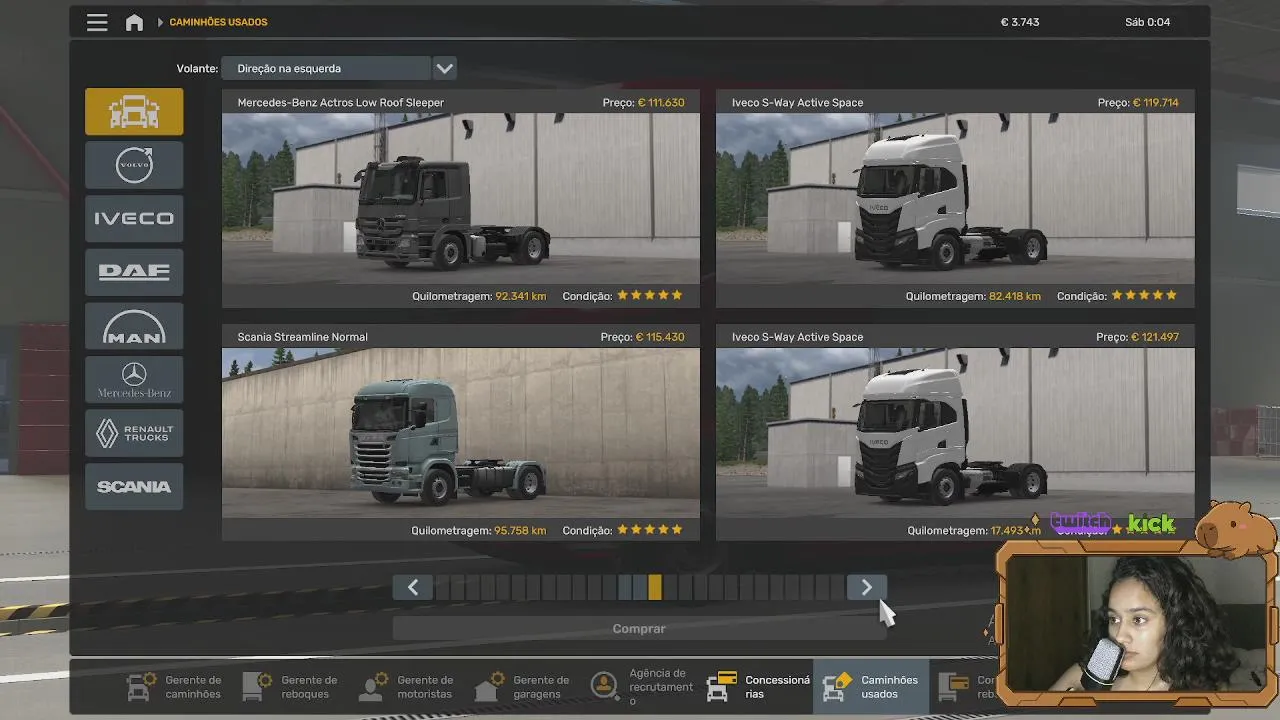Select the Iveco S-Way priced € 119.714

pos(955,198)
